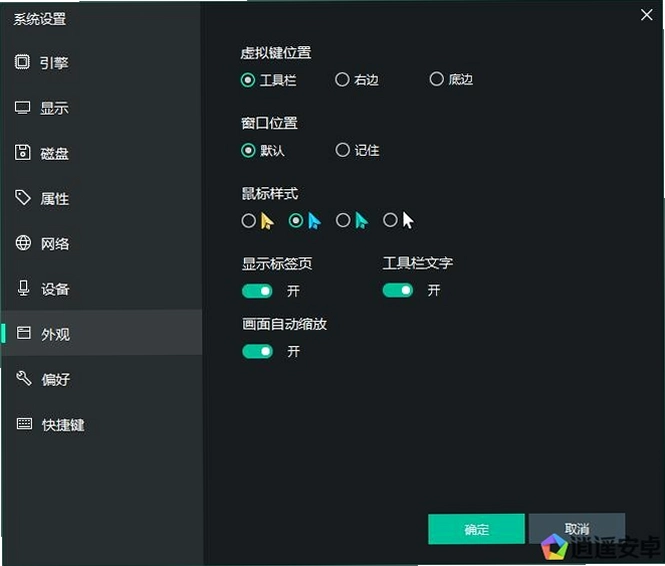
Task: Click the 取消 cancel button
Action: coord(577,528)
